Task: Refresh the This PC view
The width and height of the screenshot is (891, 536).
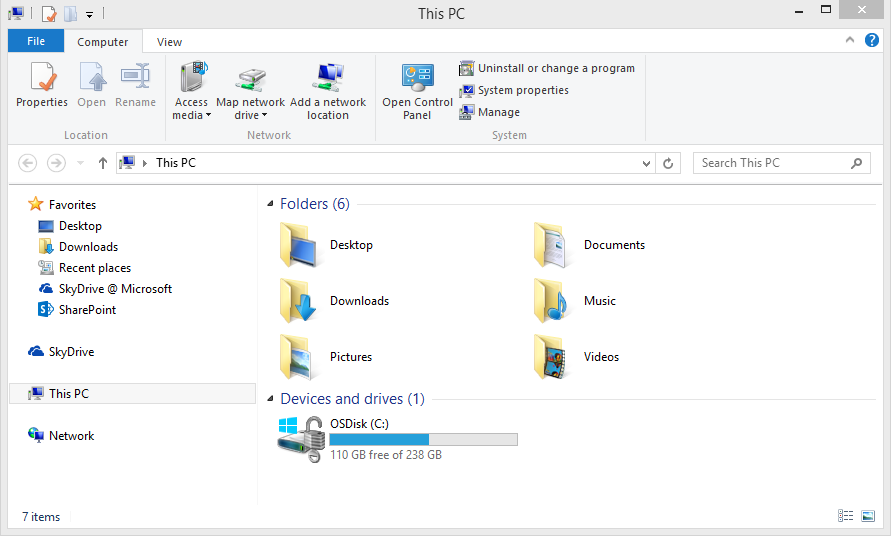Action: [x=669, y=163]
